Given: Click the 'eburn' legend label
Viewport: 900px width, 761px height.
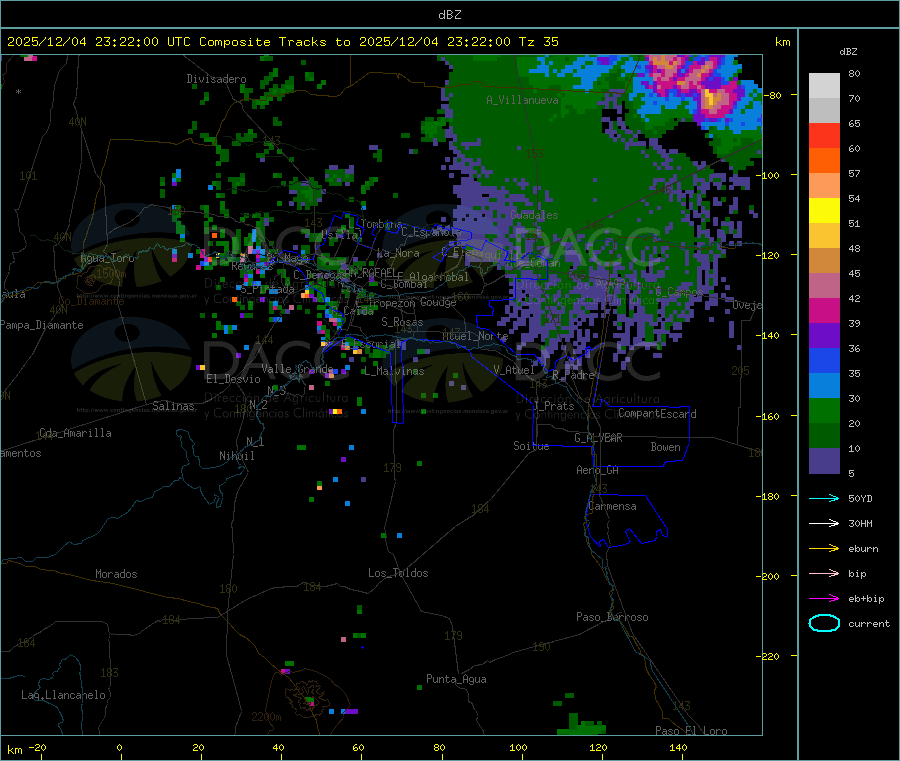Looking at the screenshot, I should (x=863, y=549).
